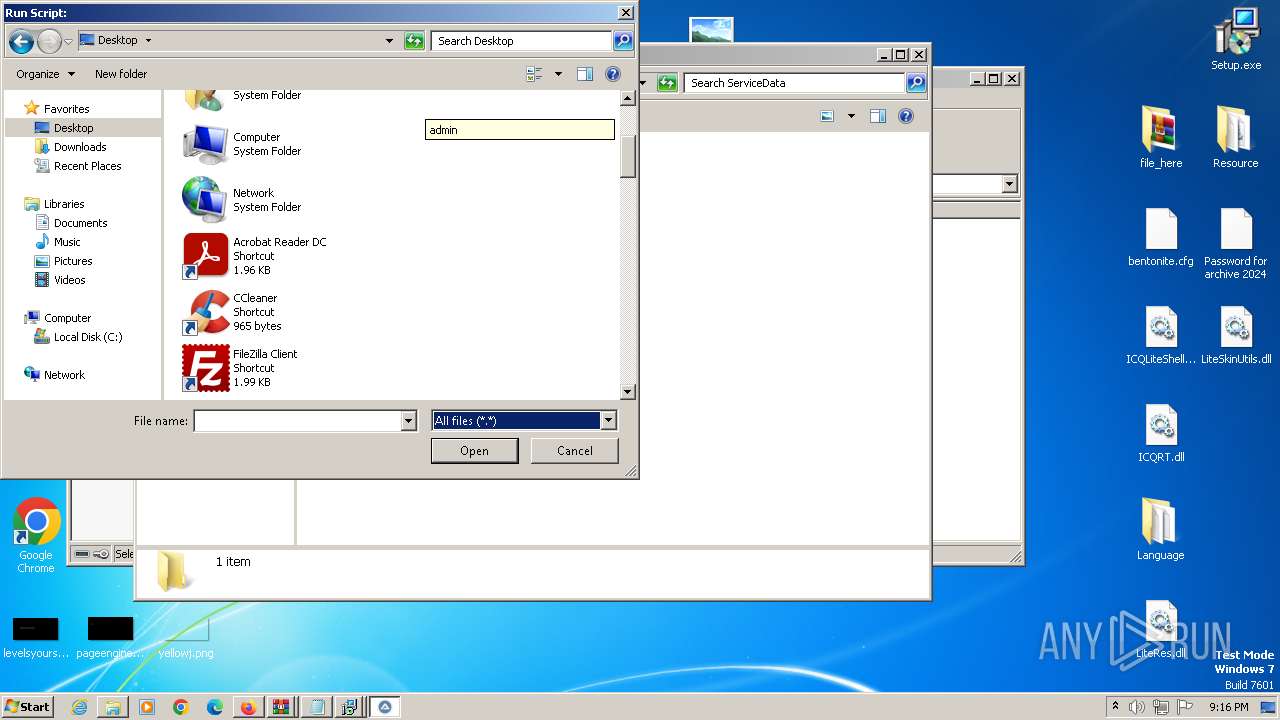This screenshot has width=1280, height=720.
Task: Select the ICQRT.dll desktop file
Action: click(x=1161, y=434)
